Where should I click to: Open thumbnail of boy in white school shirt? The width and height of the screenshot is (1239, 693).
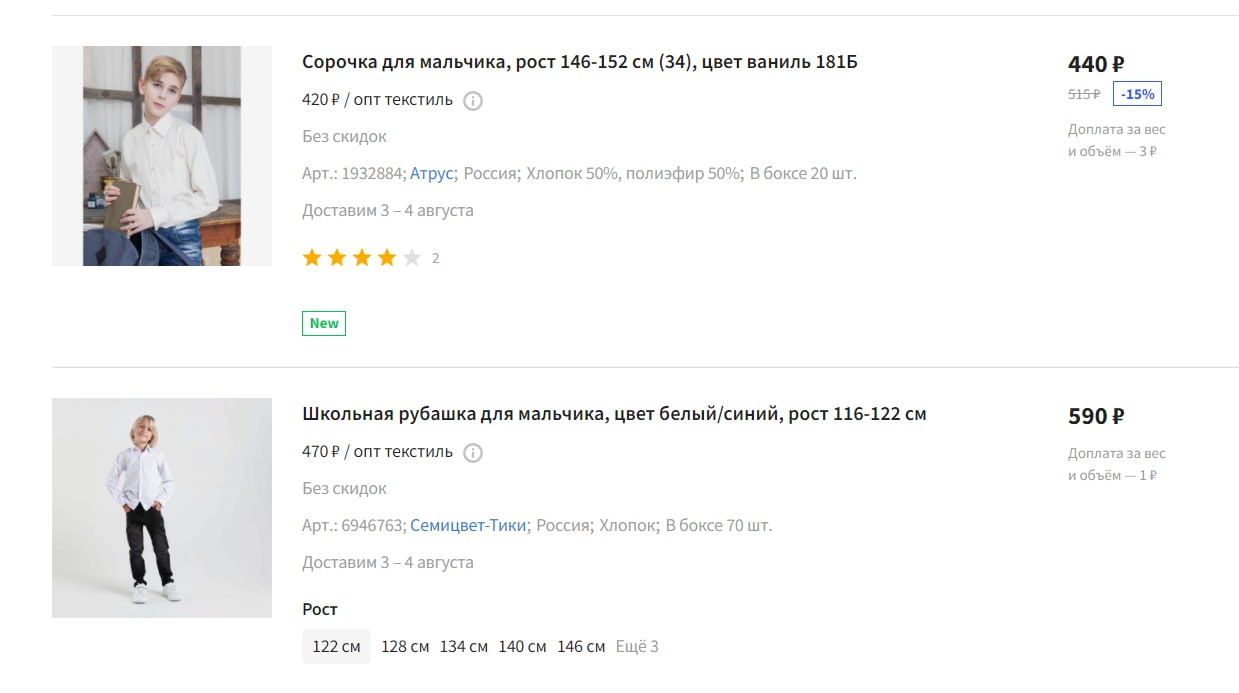point(162,508)
